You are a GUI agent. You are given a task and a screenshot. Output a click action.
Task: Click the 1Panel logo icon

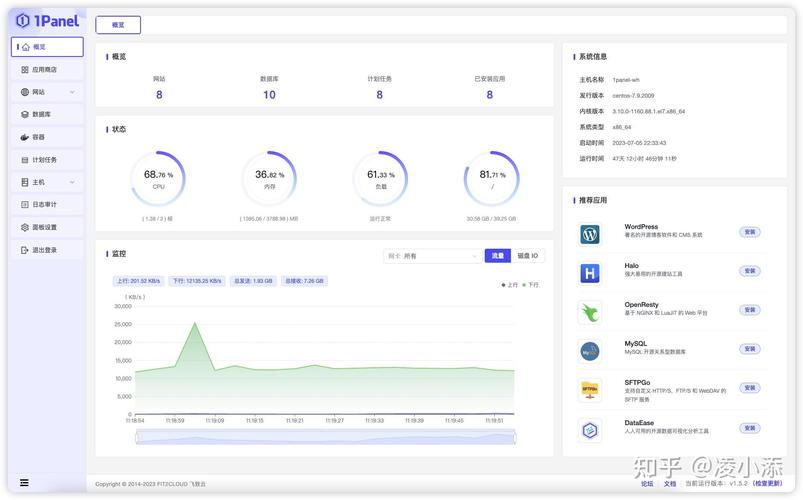pyautogui.click(x=23, y=20)
